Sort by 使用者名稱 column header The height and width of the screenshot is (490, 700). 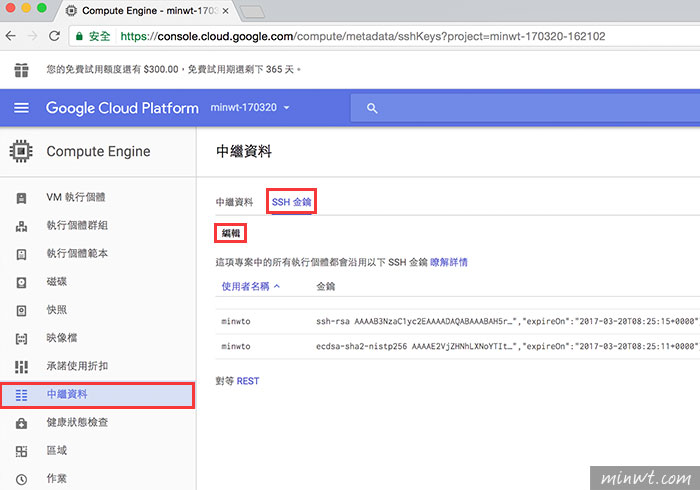click(250, 286)
